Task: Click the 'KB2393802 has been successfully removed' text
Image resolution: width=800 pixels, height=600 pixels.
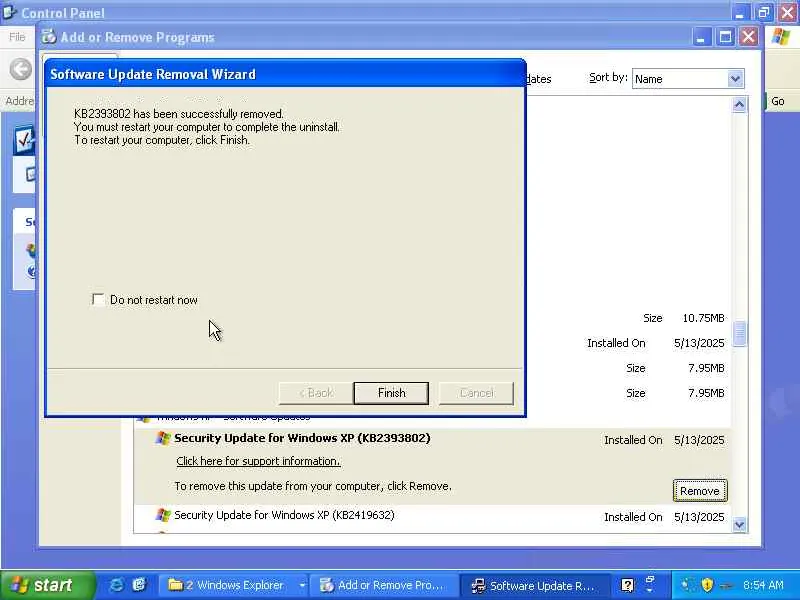Action: click(x=179, y=114)
